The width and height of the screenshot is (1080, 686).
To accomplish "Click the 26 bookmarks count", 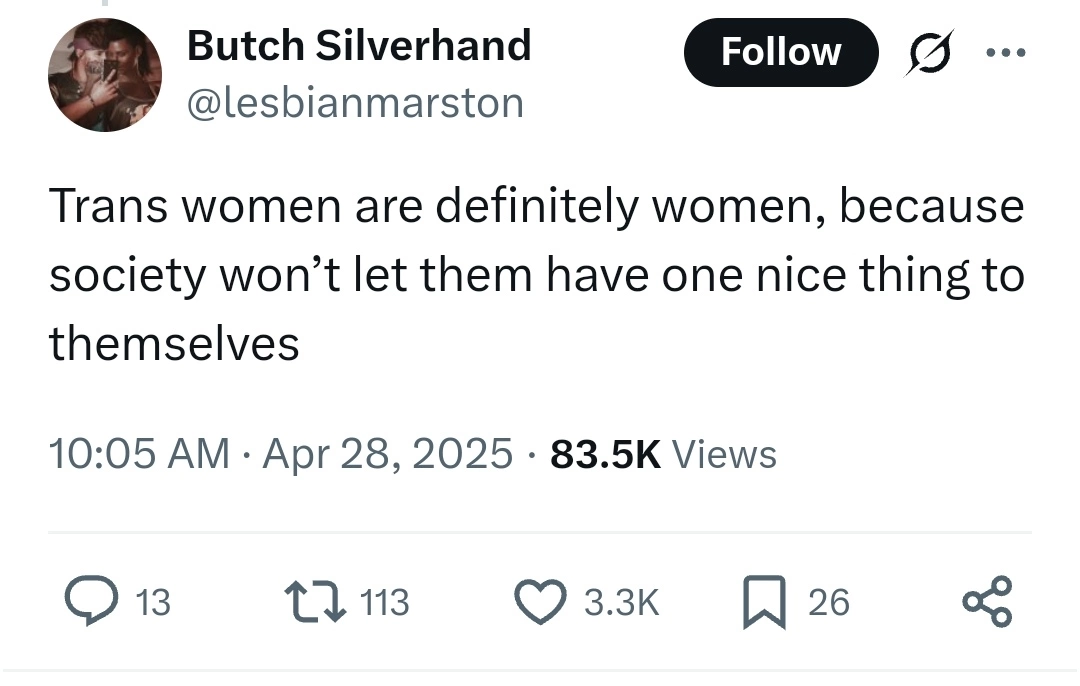I will point(828,602).
